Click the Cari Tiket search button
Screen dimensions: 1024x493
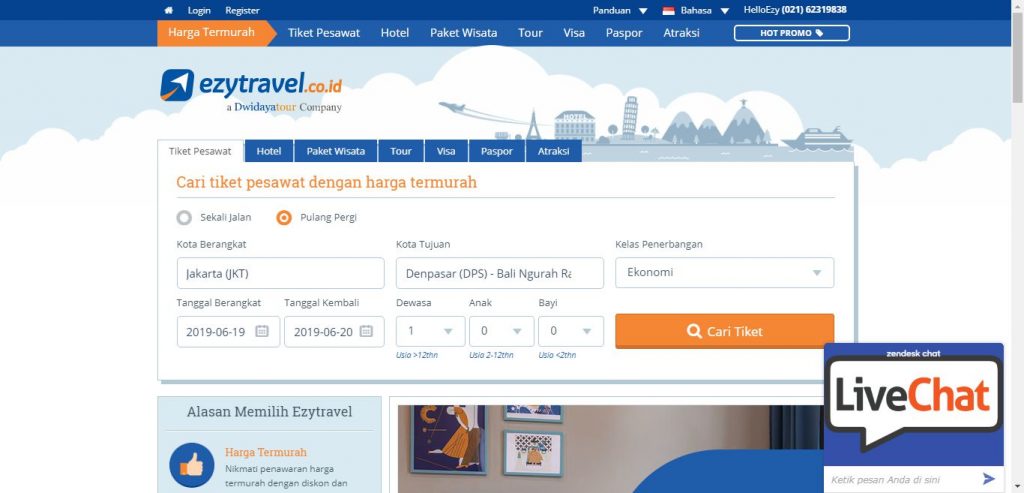click(x=724, y=331)
